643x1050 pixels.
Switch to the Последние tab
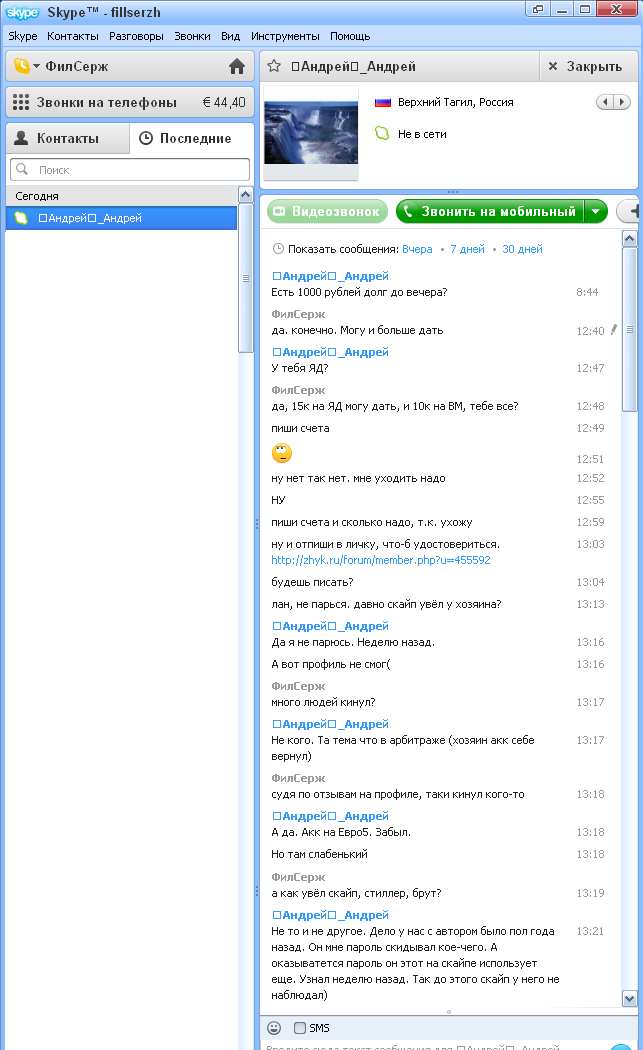coord(192,138)
